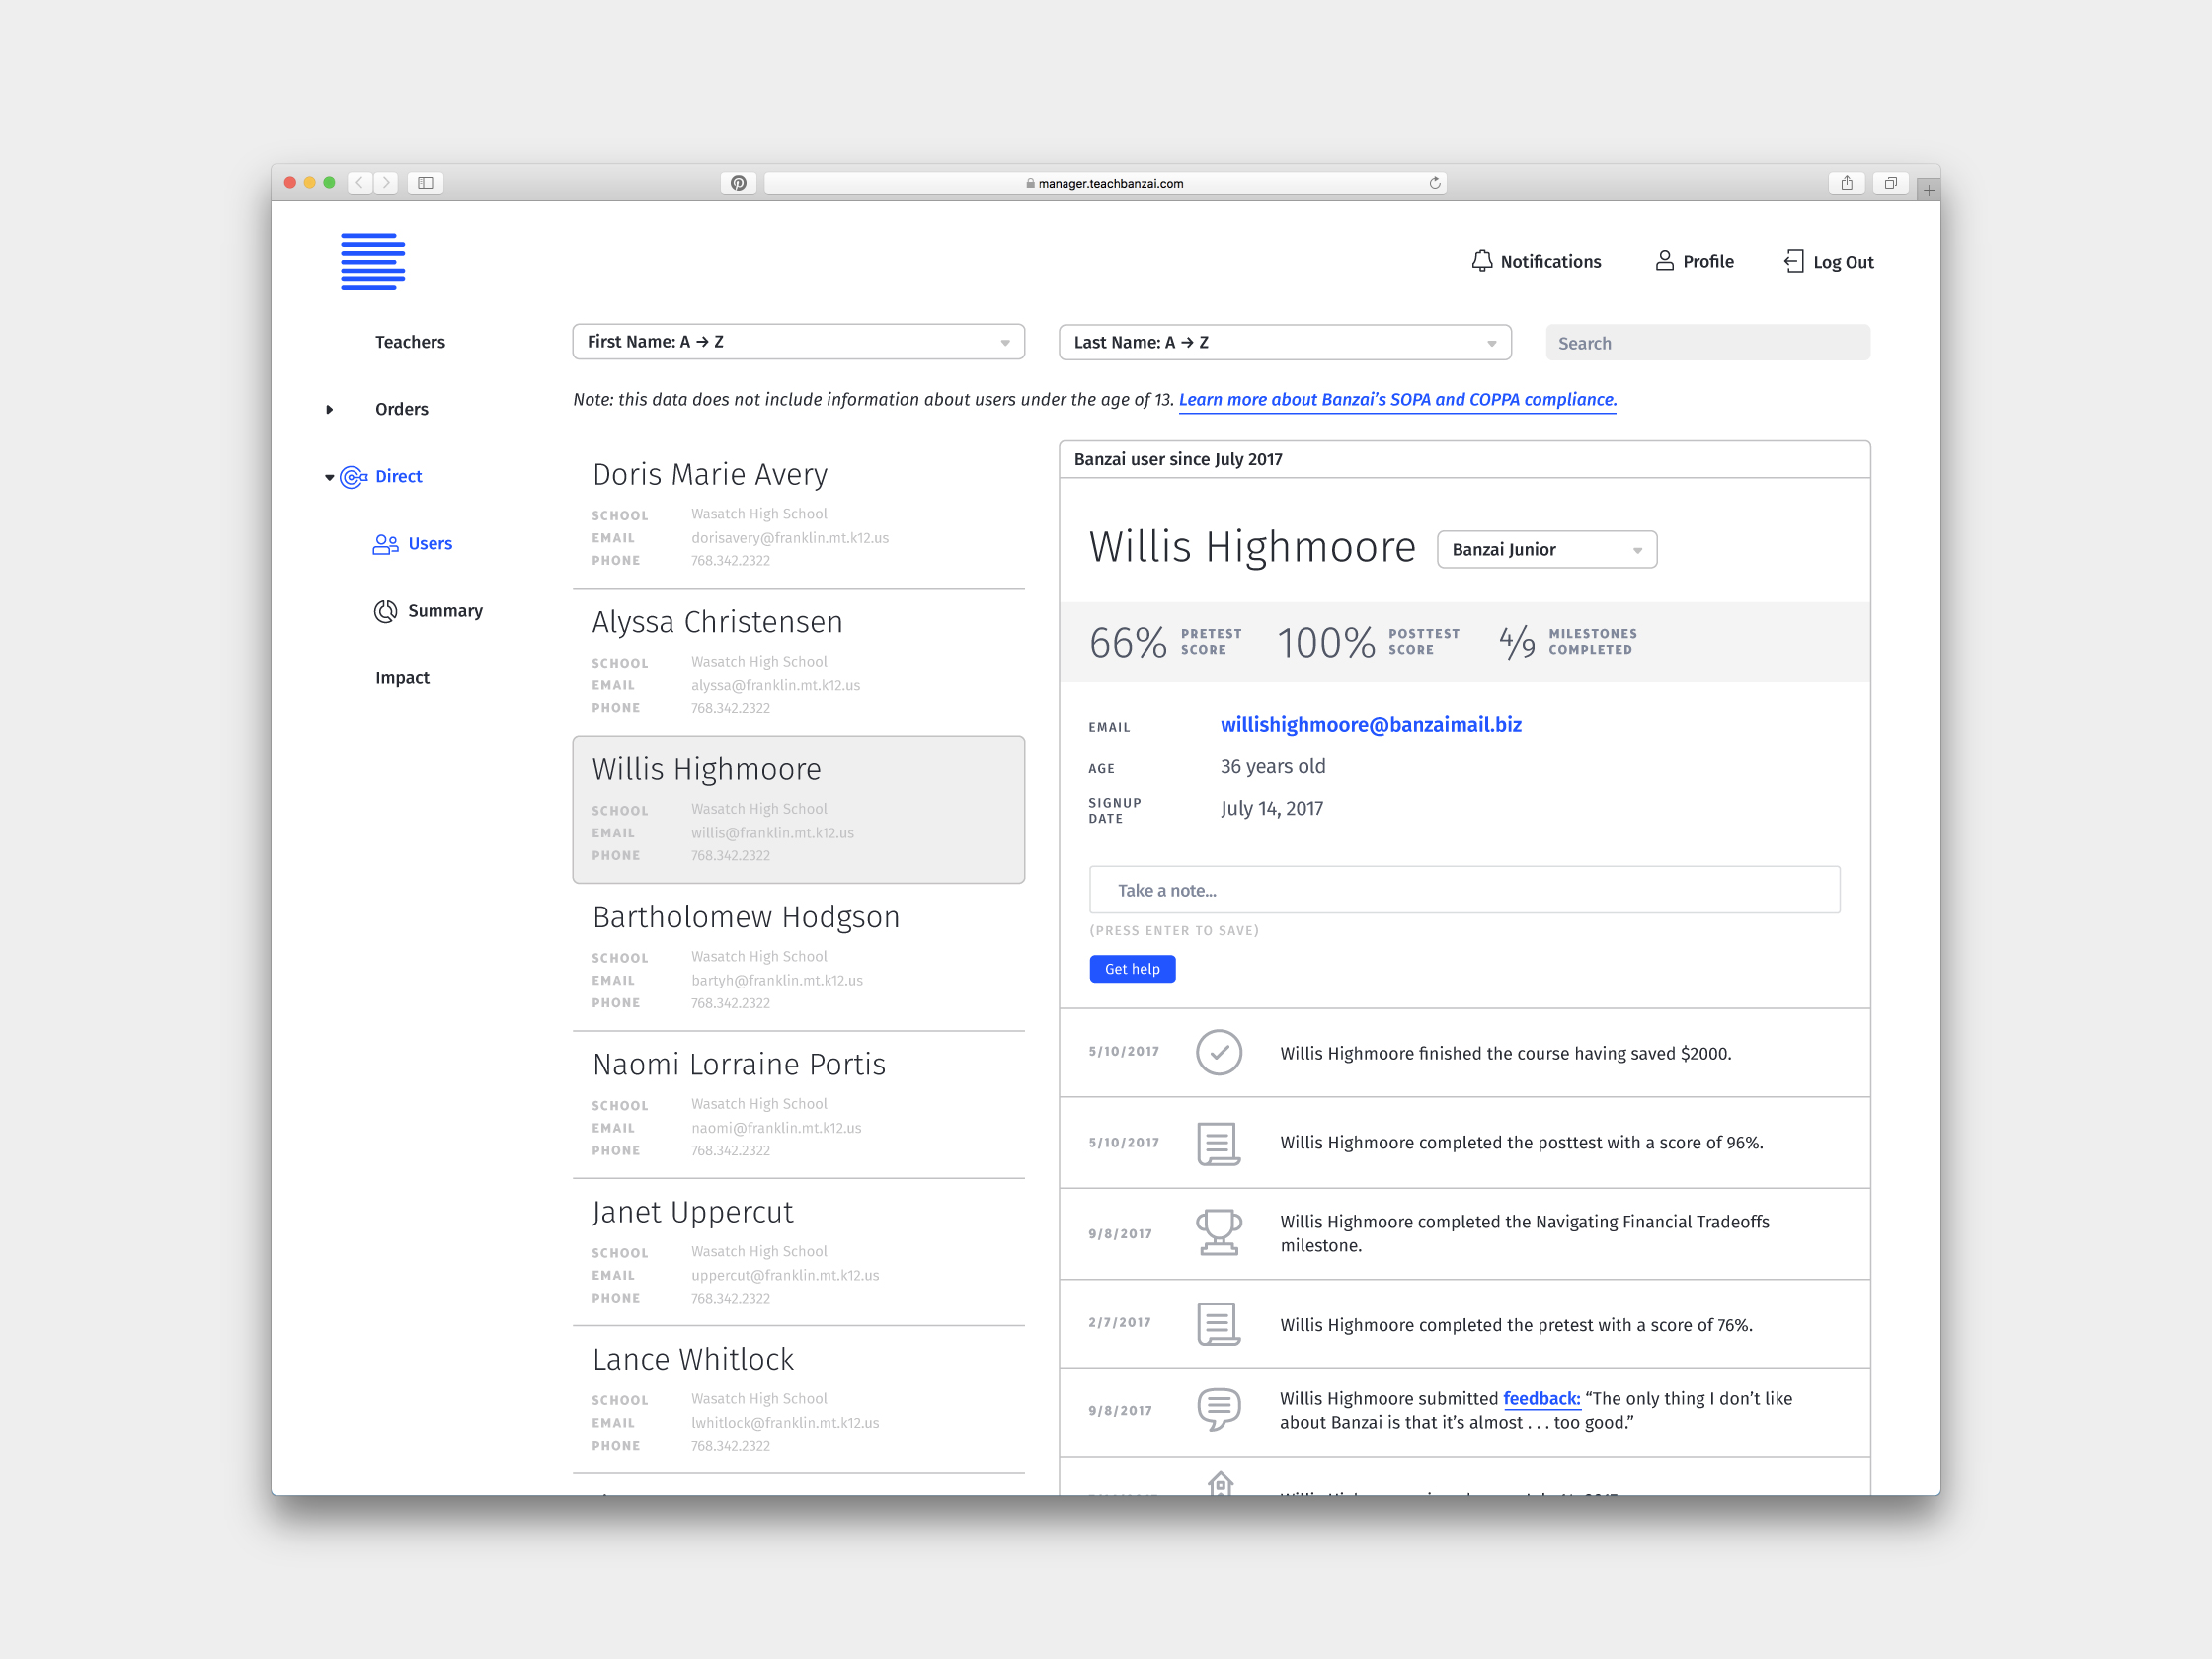Click the Take a note field

pos(1464,890)
